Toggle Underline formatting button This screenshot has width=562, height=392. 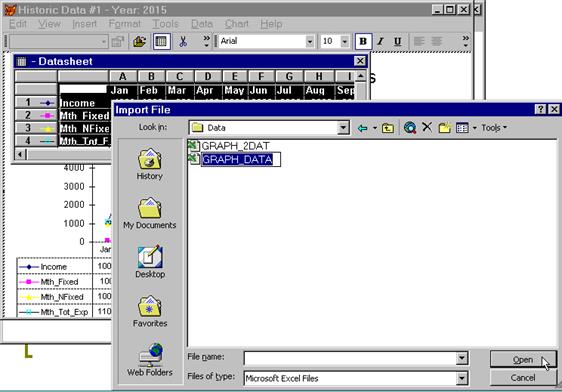(397, 42)
